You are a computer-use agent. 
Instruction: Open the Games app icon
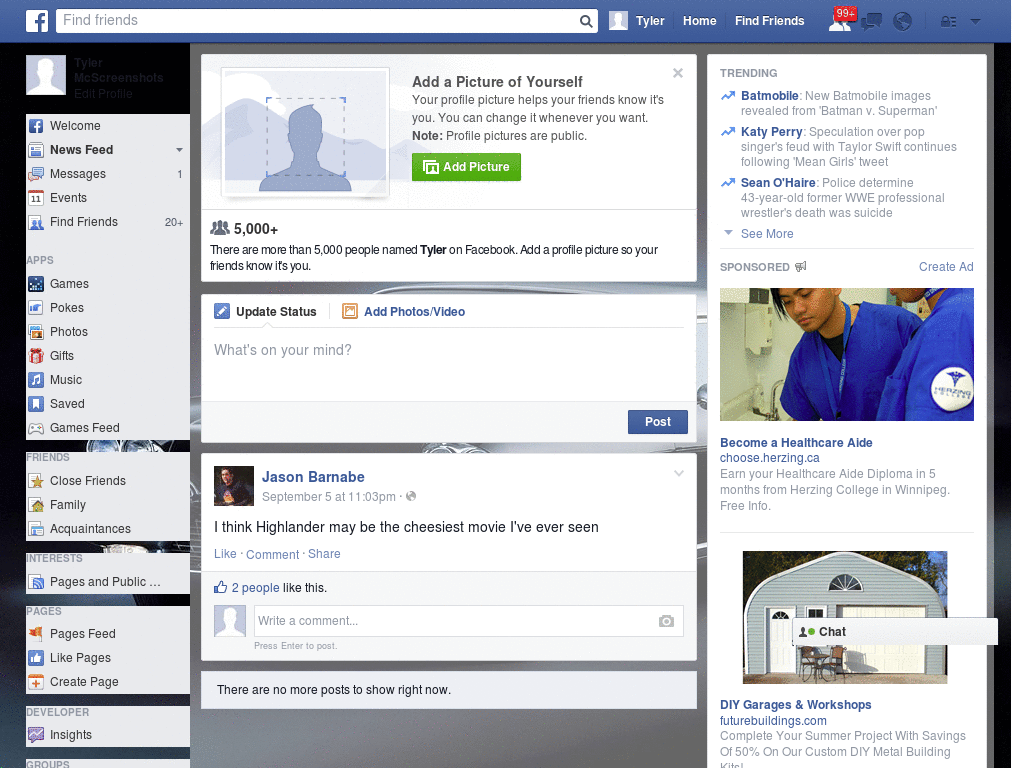[x=36, y=284]
